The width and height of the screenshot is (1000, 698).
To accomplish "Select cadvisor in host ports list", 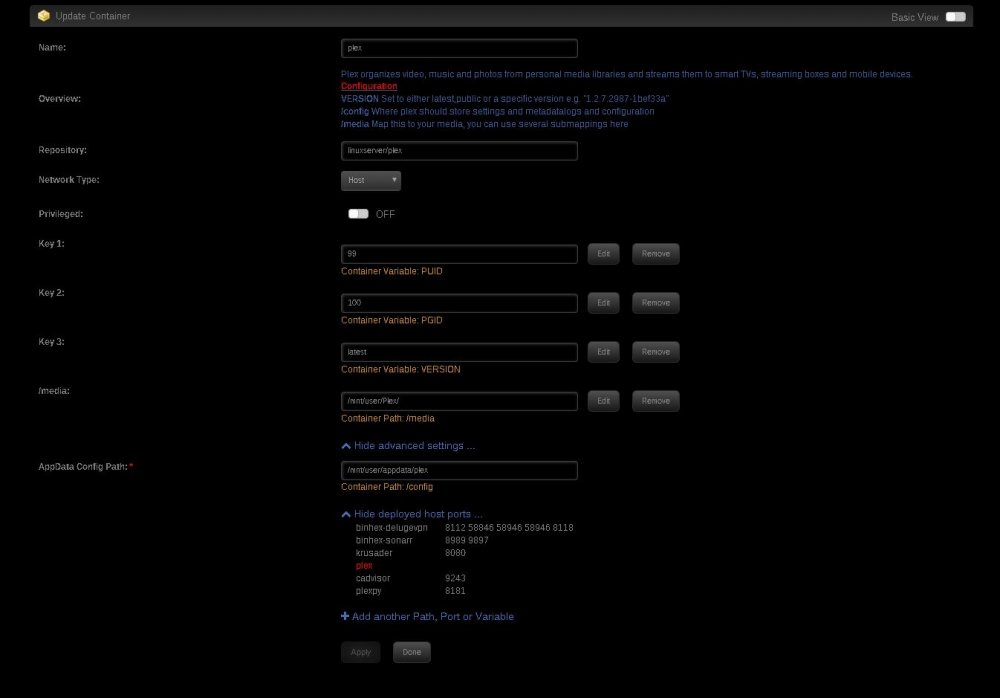I will tap(372, 578).
